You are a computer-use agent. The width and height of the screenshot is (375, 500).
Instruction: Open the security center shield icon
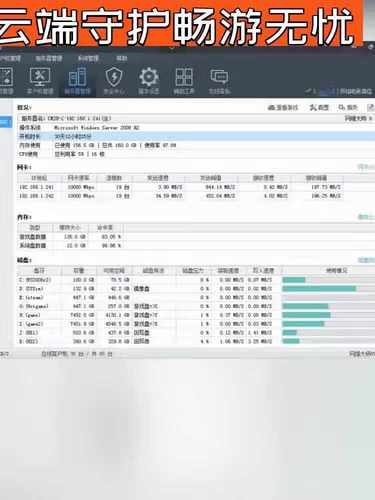(x=114, y=80)
